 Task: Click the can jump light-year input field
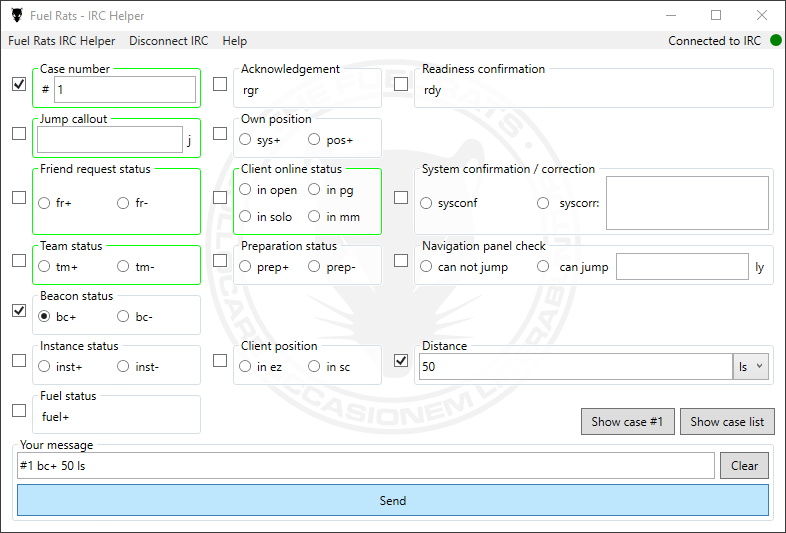point(682,266)
